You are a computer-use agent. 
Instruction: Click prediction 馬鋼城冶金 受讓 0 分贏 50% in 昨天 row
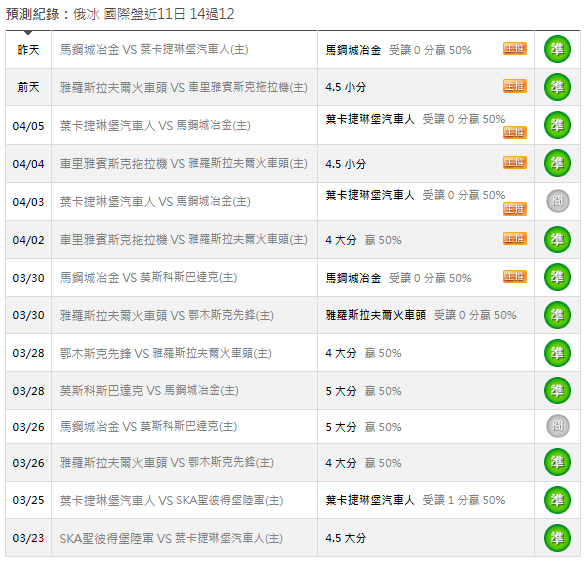398,50
